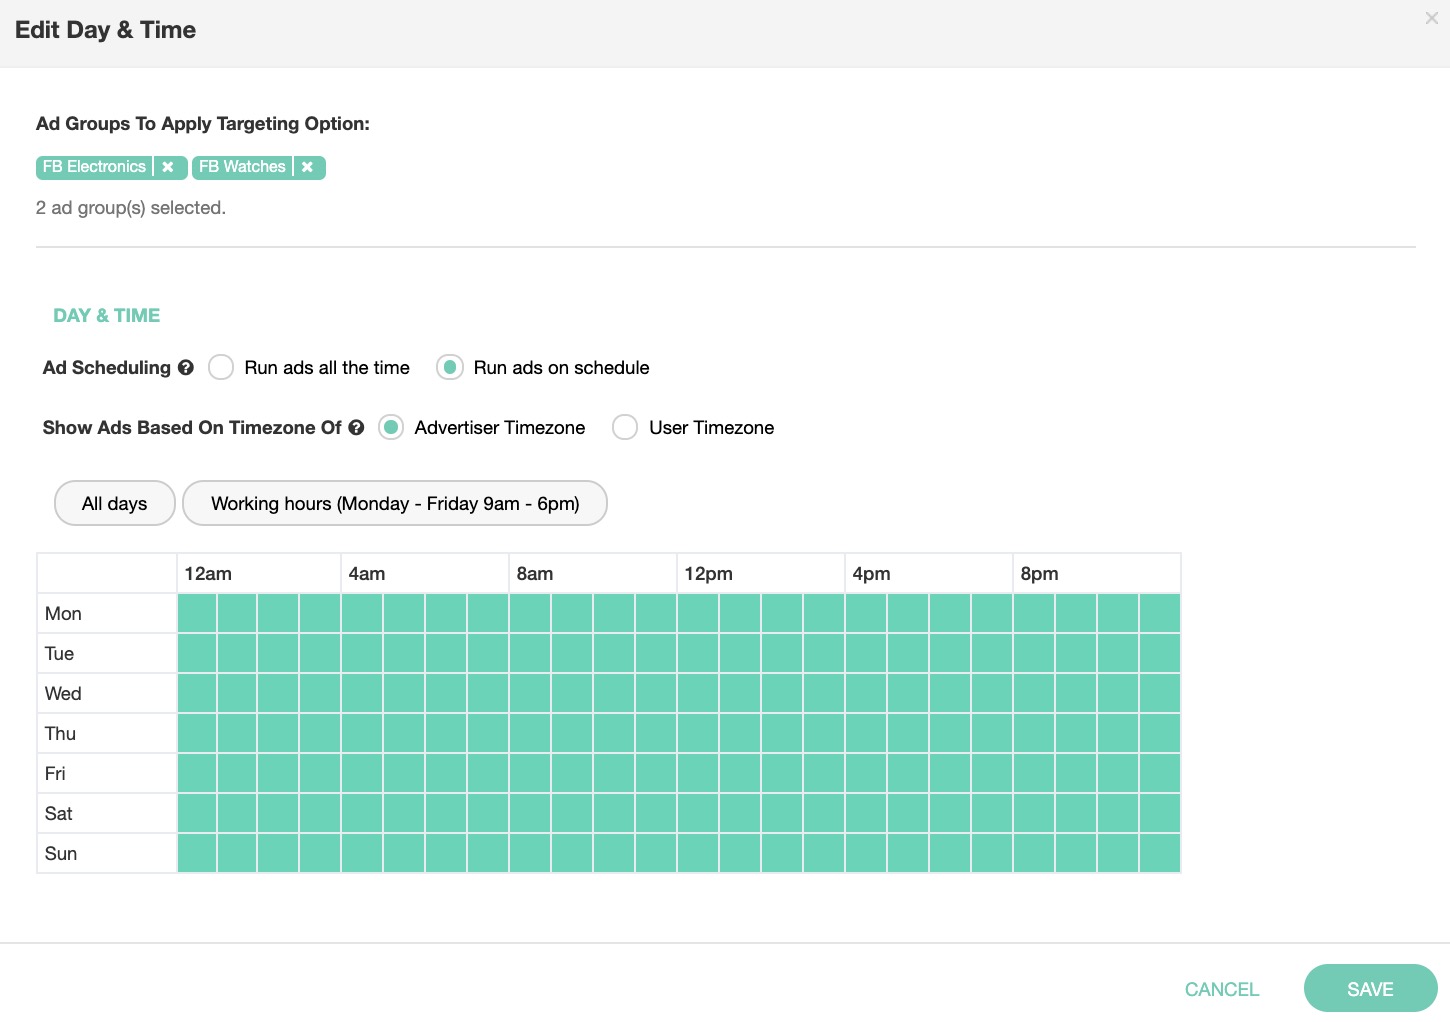Toggle the Monday 12am schedule cell
The height and width of the screenshot is (1022, 1450).
click(197, 613)
